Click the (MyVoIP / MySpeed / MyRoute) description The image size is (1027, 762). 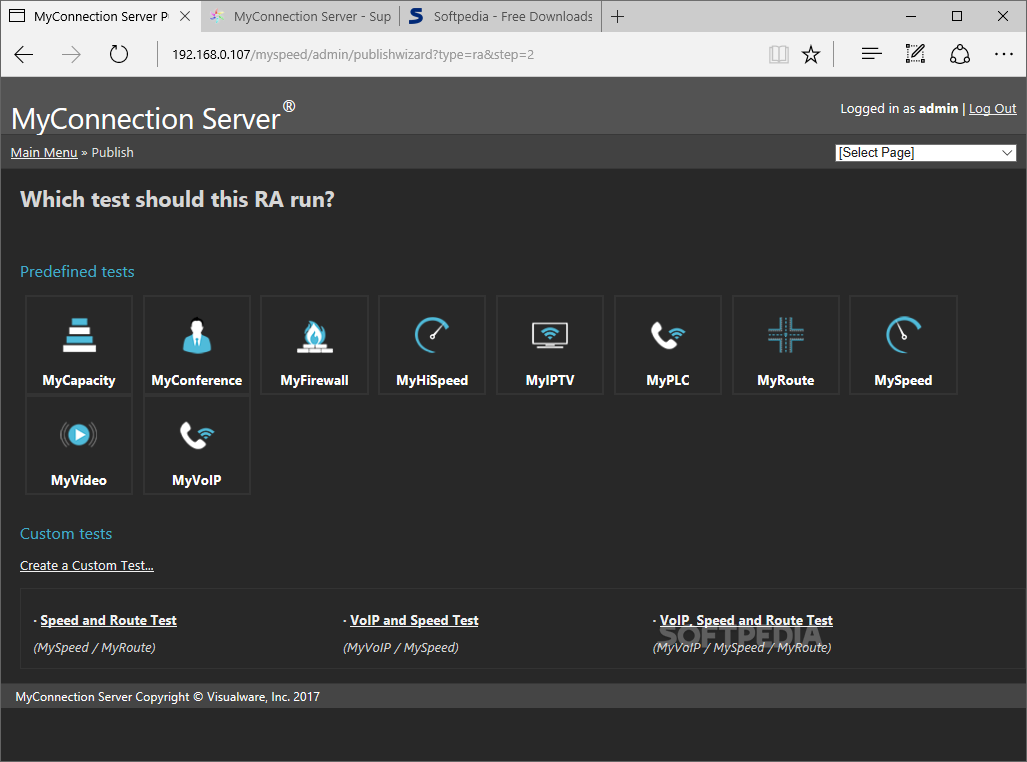742,647
